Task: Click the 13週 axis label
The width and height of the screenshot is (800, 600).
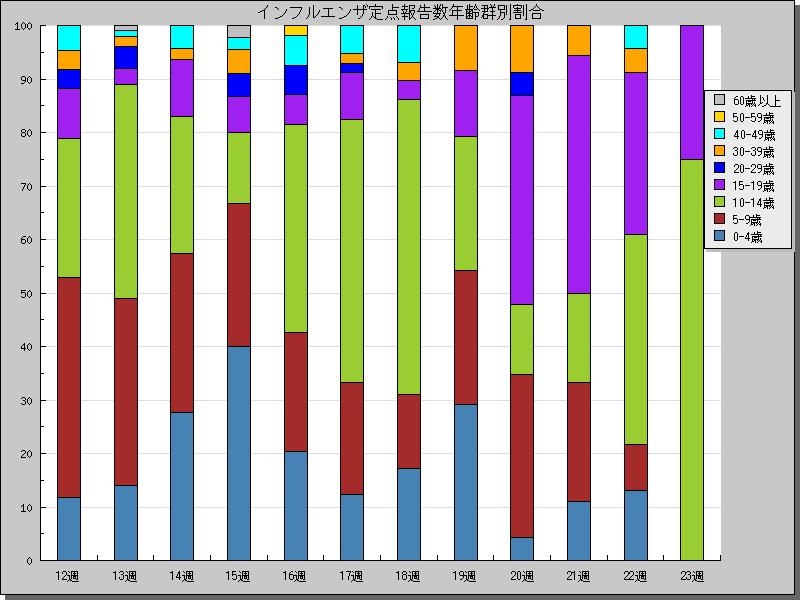Action: (124, 577)
